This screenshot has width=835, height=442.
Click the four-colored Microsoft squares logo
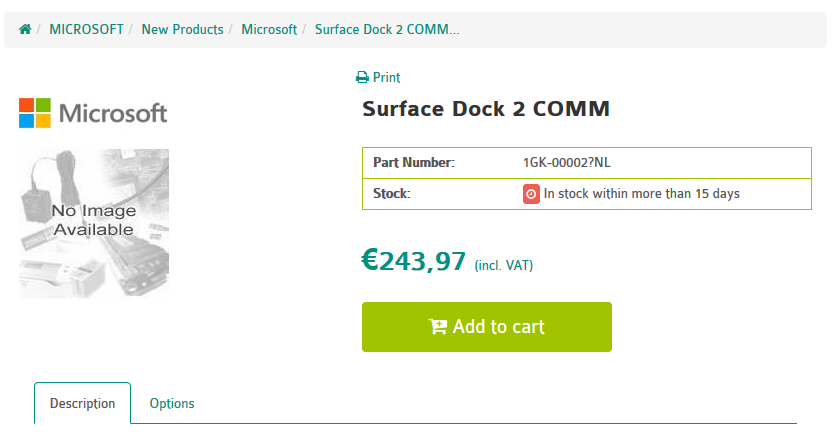pos(34,113)
